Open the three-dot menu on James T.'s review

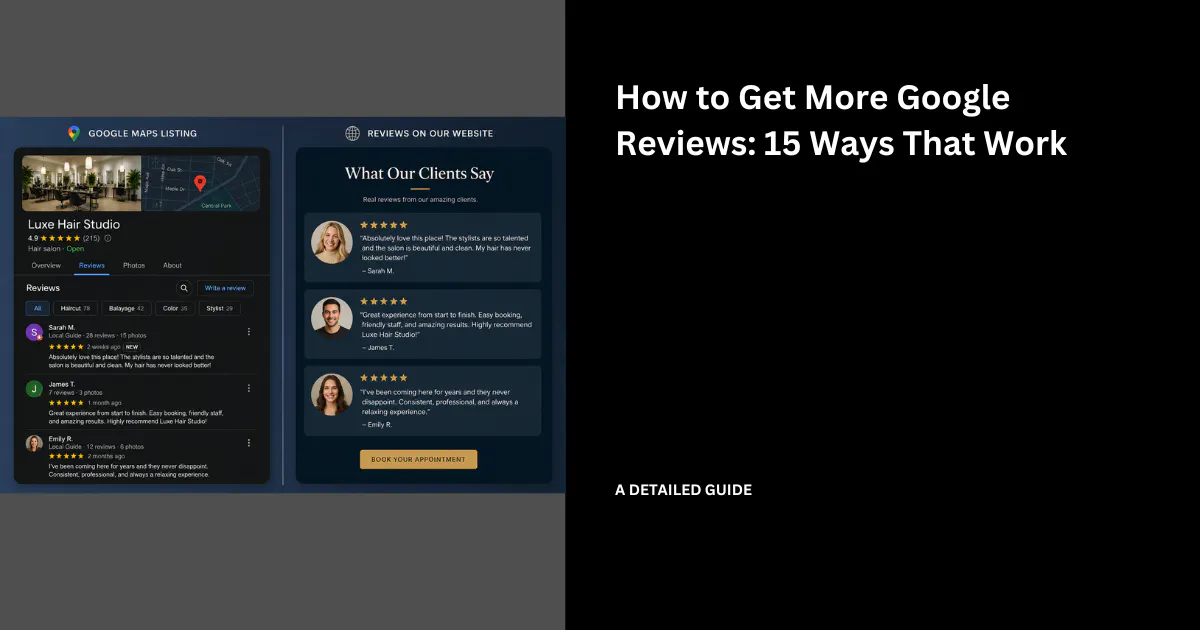click(x=249, y=388)
